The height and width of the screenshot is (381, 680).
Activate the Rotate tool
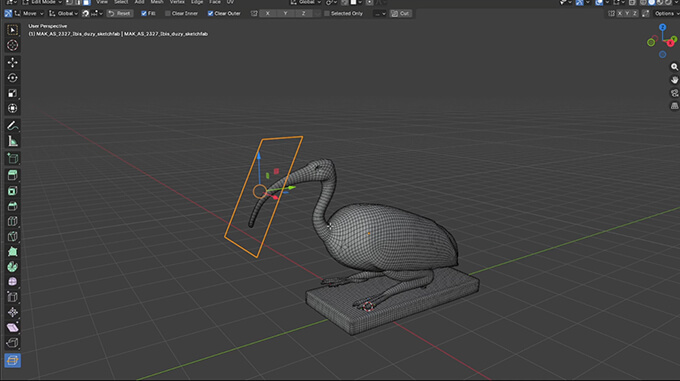(13, 78)
